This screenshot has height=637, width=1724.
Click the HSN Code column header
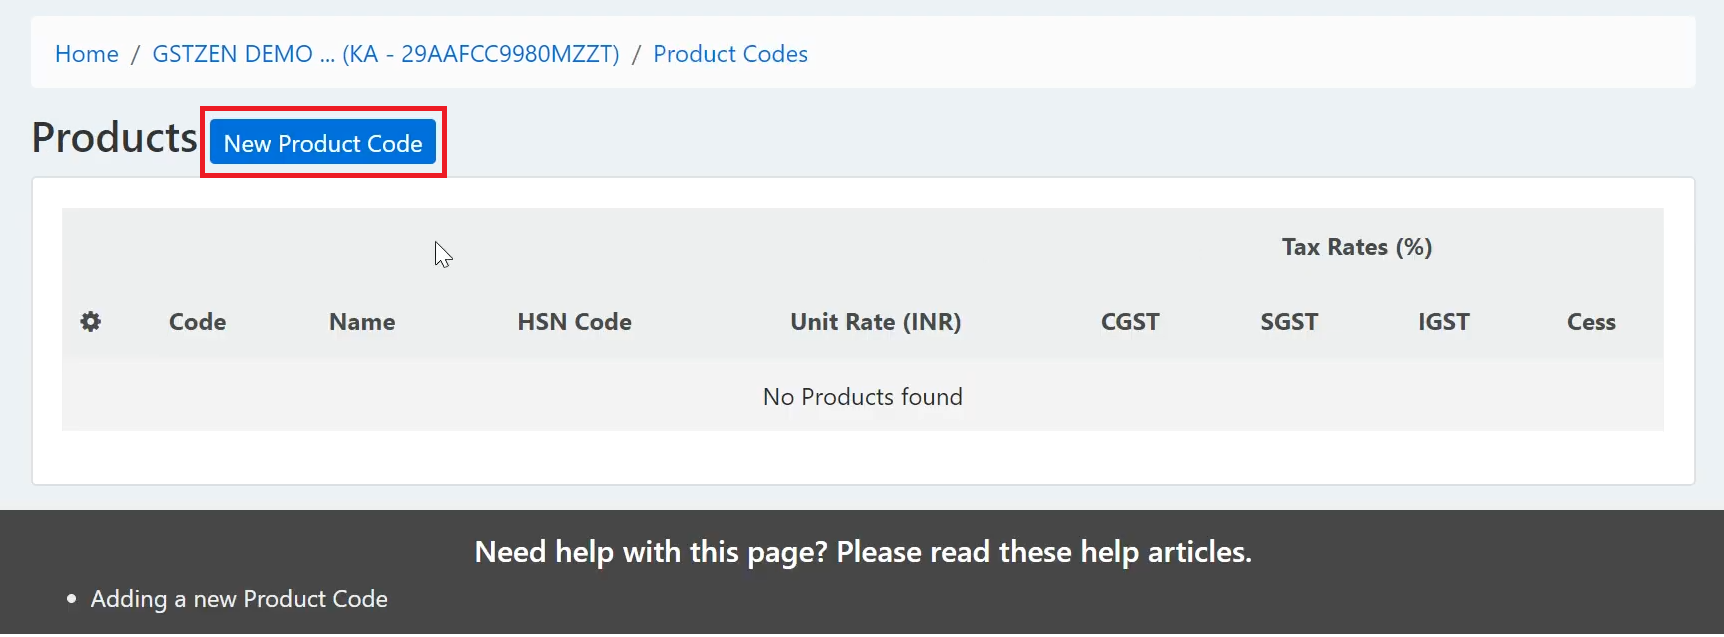tap(574, 322)
